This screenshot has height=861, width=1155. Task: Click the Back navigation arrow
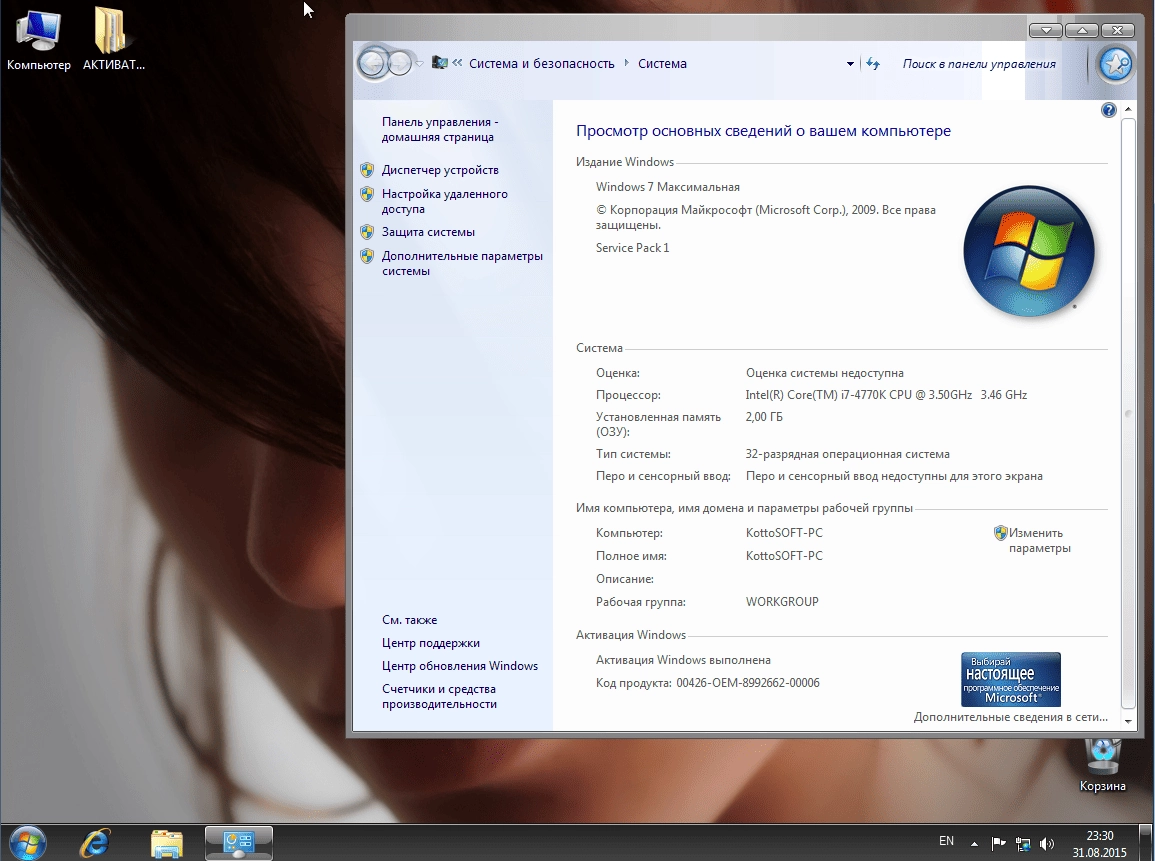(x=373, y=64)
